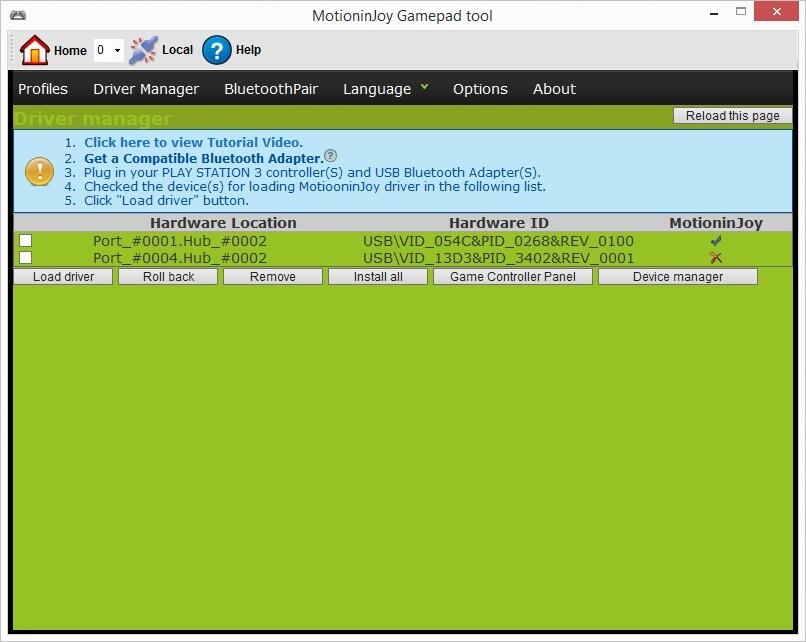Click the Remove button
This screenshot has width=806, height=642.
273,277
